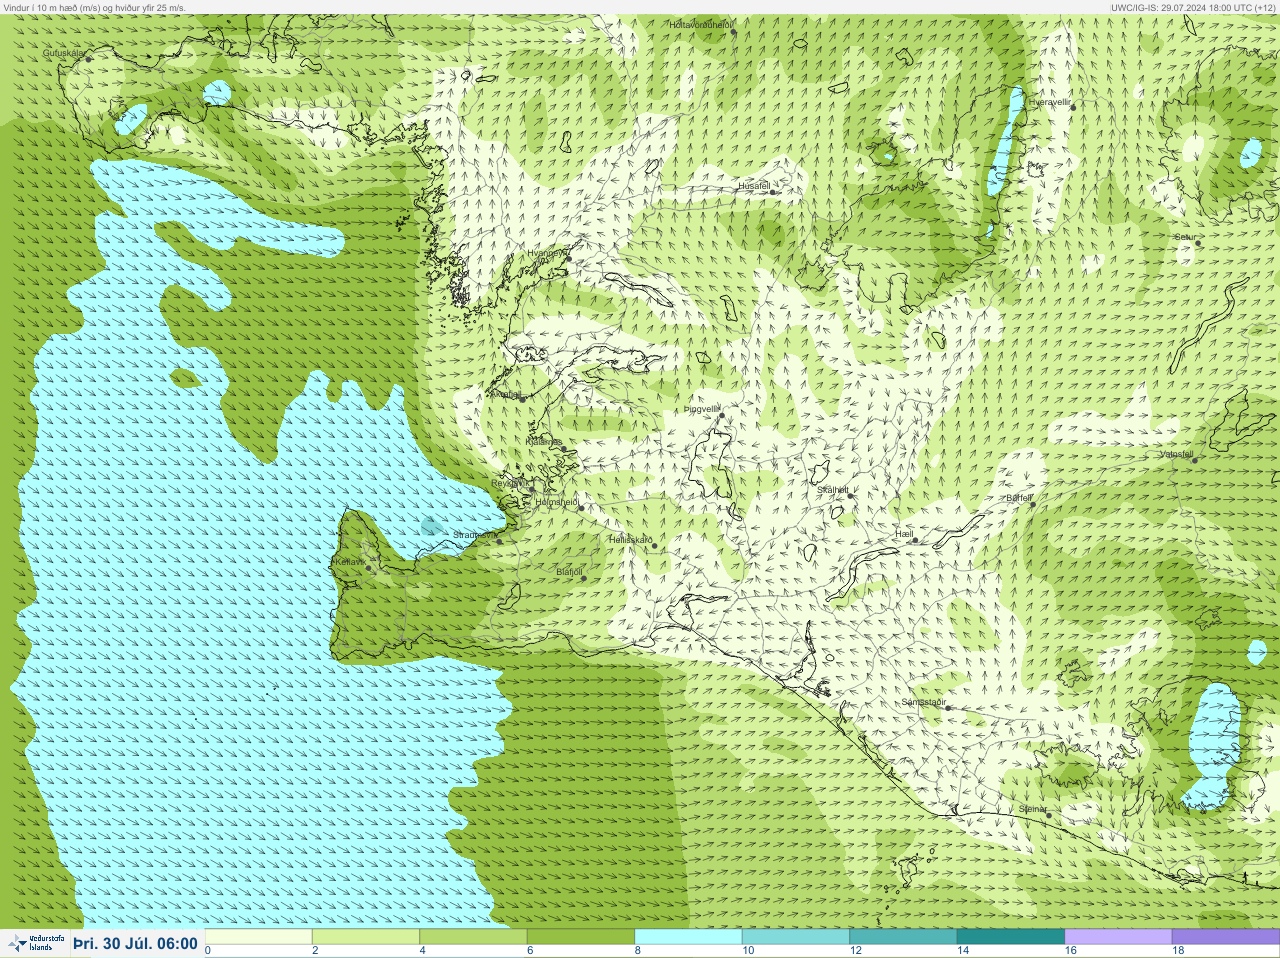The image size is (1280, 958).
Task: Click the Sámsstaðir station label
Action: coord(924,702)
